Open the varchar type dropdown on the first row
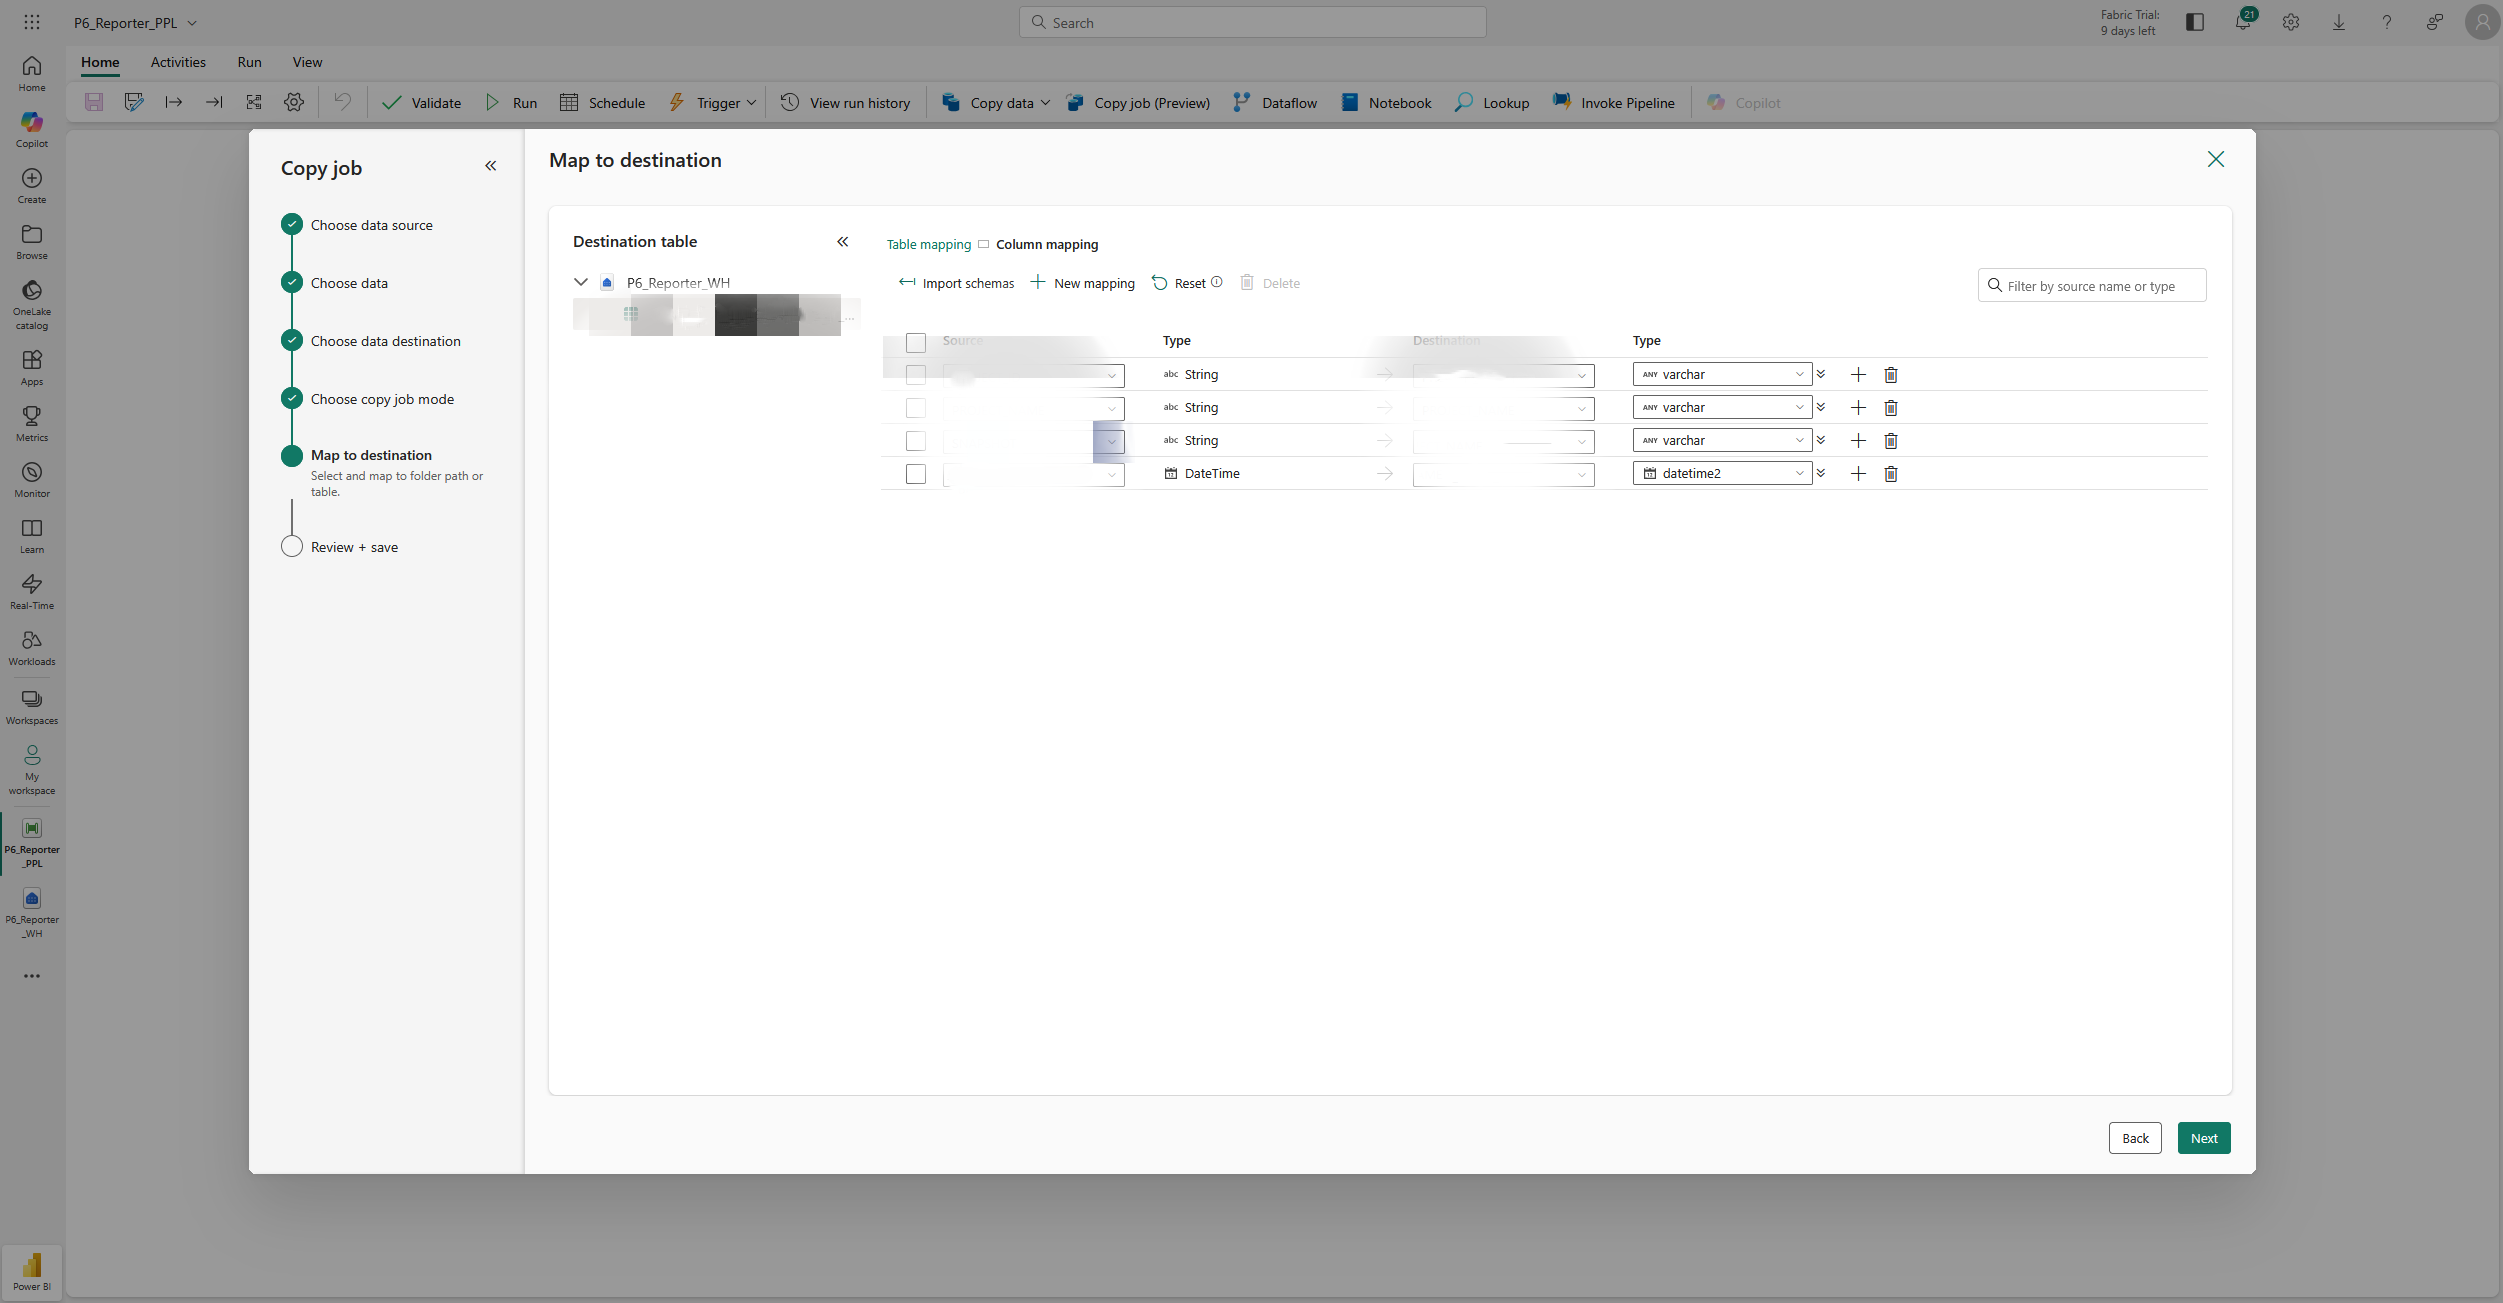The image size is (2503, 1303). coord(1801,373)
